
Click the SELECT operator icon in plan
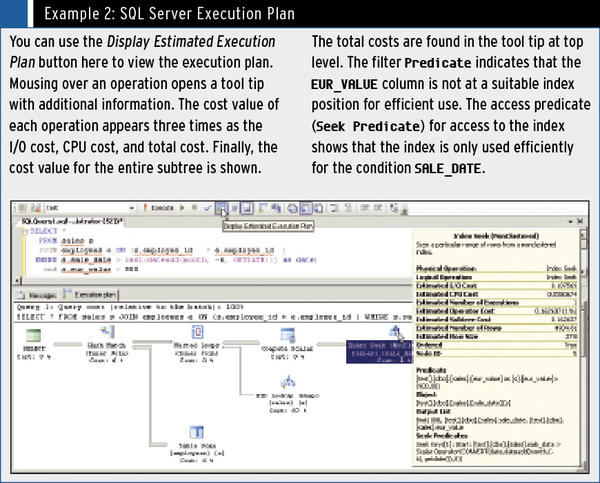[x=34, y=335]
